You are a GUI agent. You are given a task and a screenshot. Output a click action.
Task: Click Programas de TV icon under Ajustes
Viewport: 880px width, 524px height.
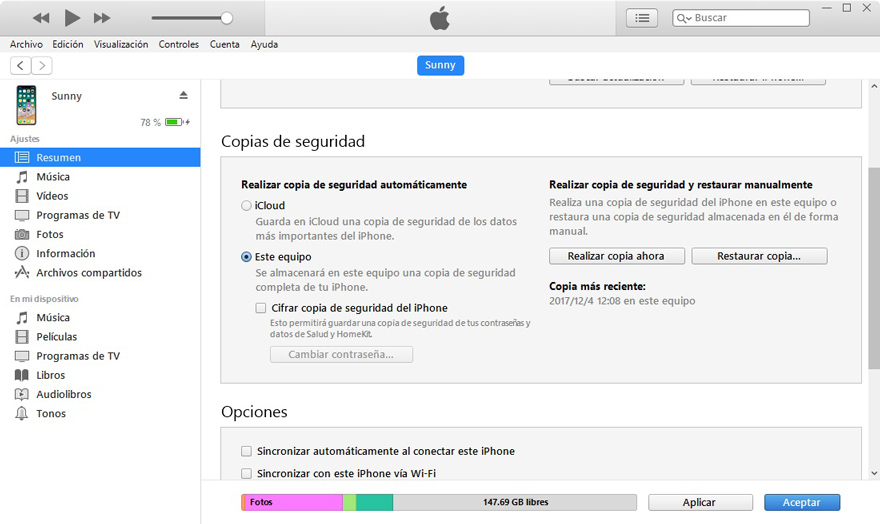pyautogui.click(x=22, y=215)
